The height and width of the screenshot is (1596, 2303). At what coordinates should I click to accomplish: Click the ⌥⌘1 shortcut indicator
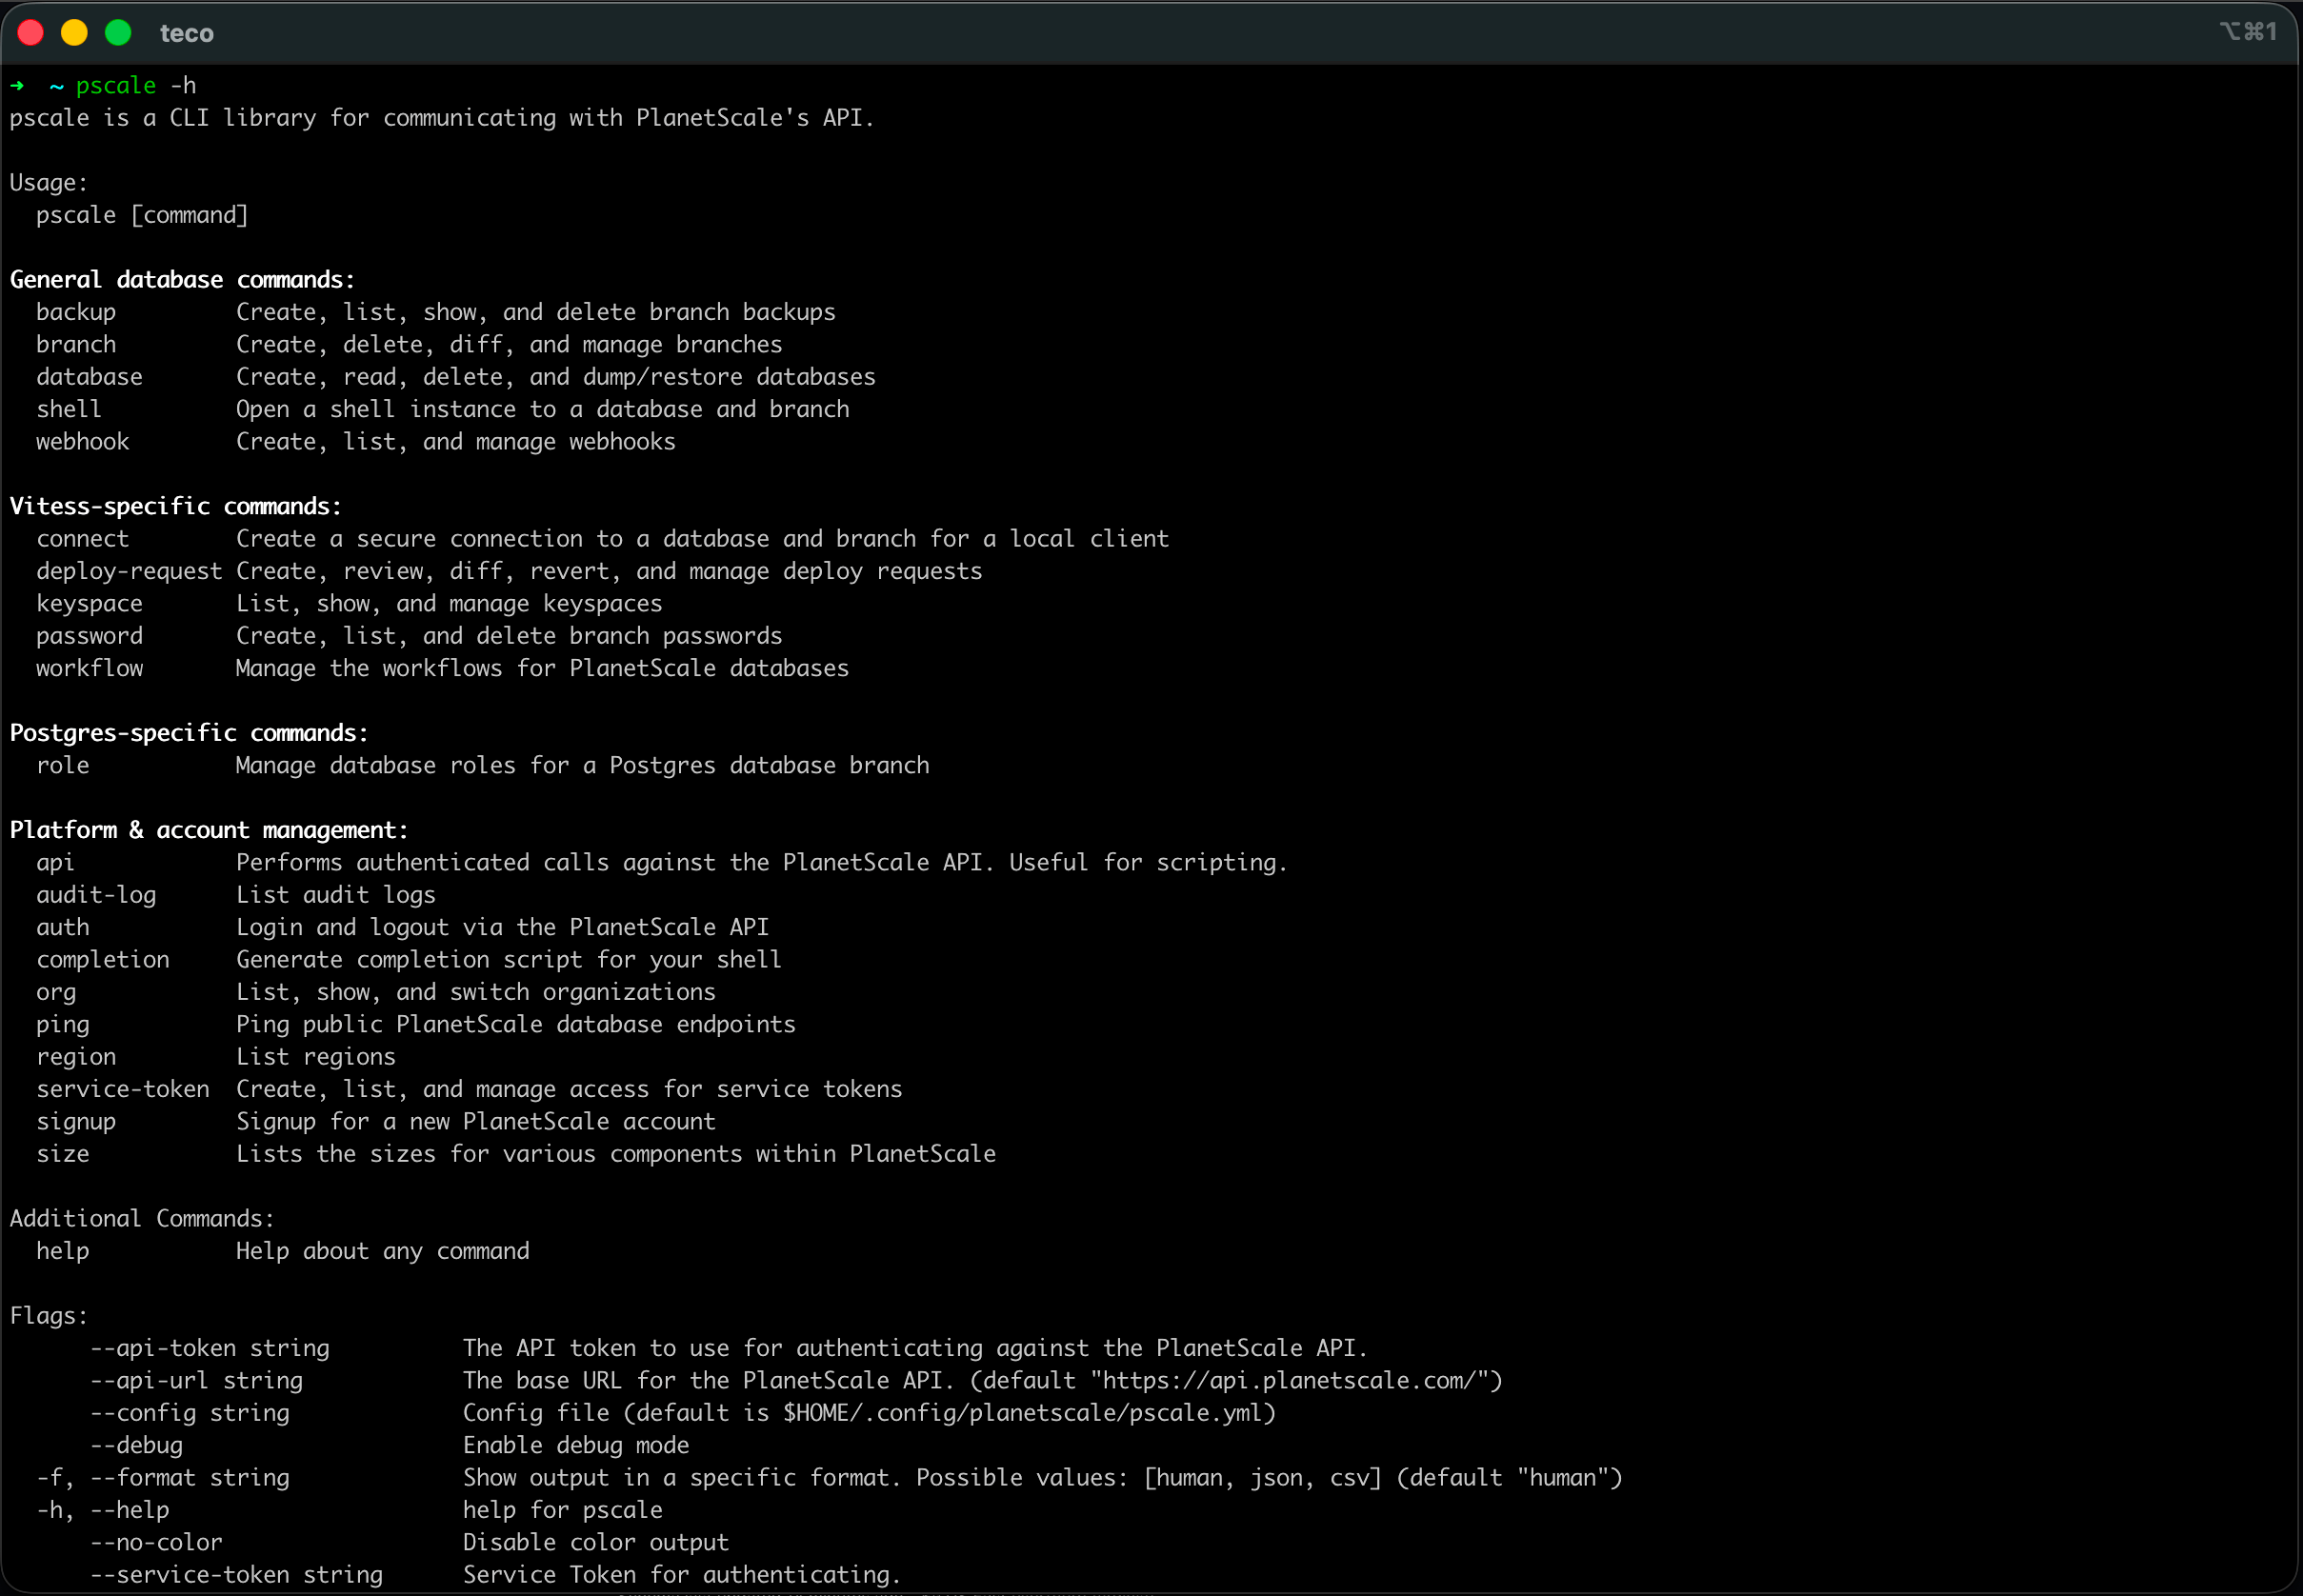click(x=2248, y=32)
